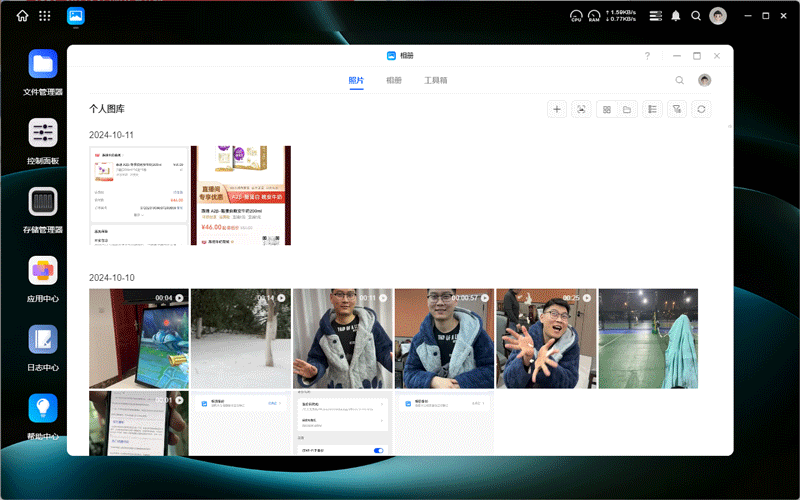
Task: Refresh the personal gallery
Action: tap(702, 109)
